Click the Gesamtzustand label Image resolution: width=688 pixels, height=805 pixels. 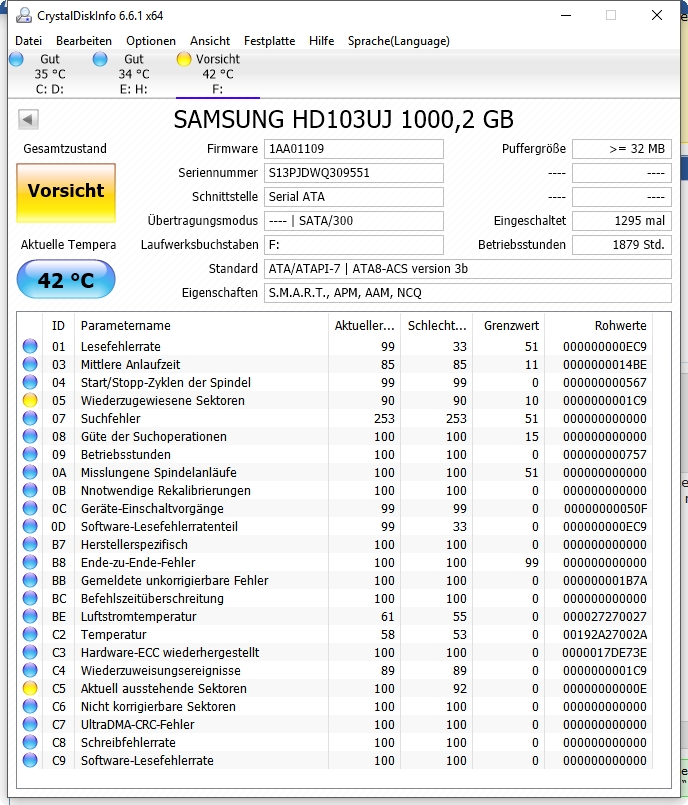click(x=65, y=149)
